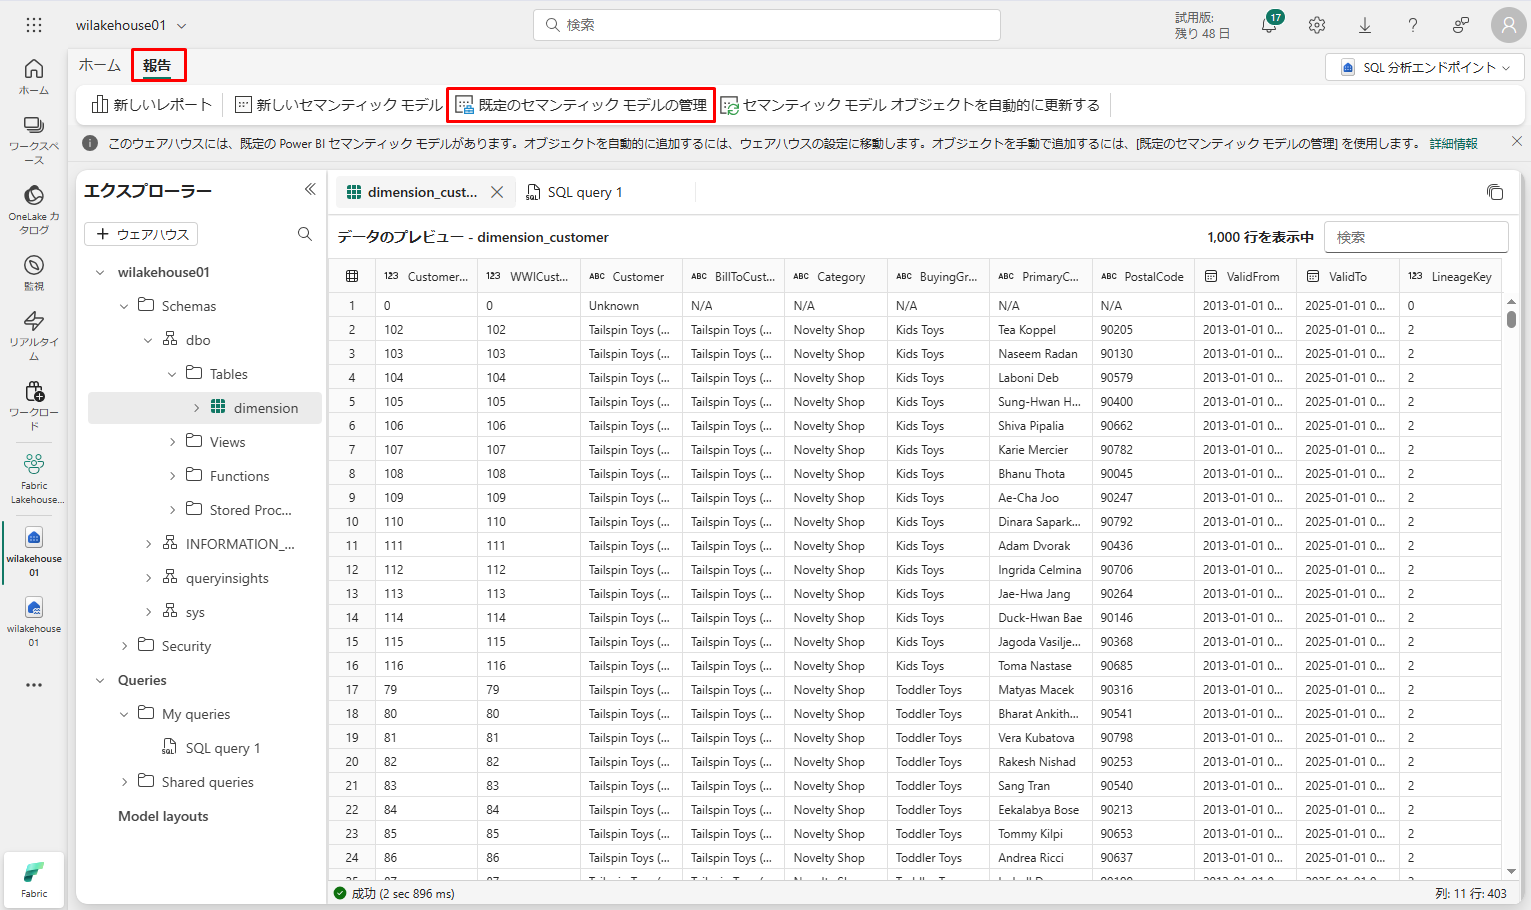This screenshot has height=910, width=1531.
Task: Click the data preview search field
Action: pyautogui.click(x=1415, y=237)
